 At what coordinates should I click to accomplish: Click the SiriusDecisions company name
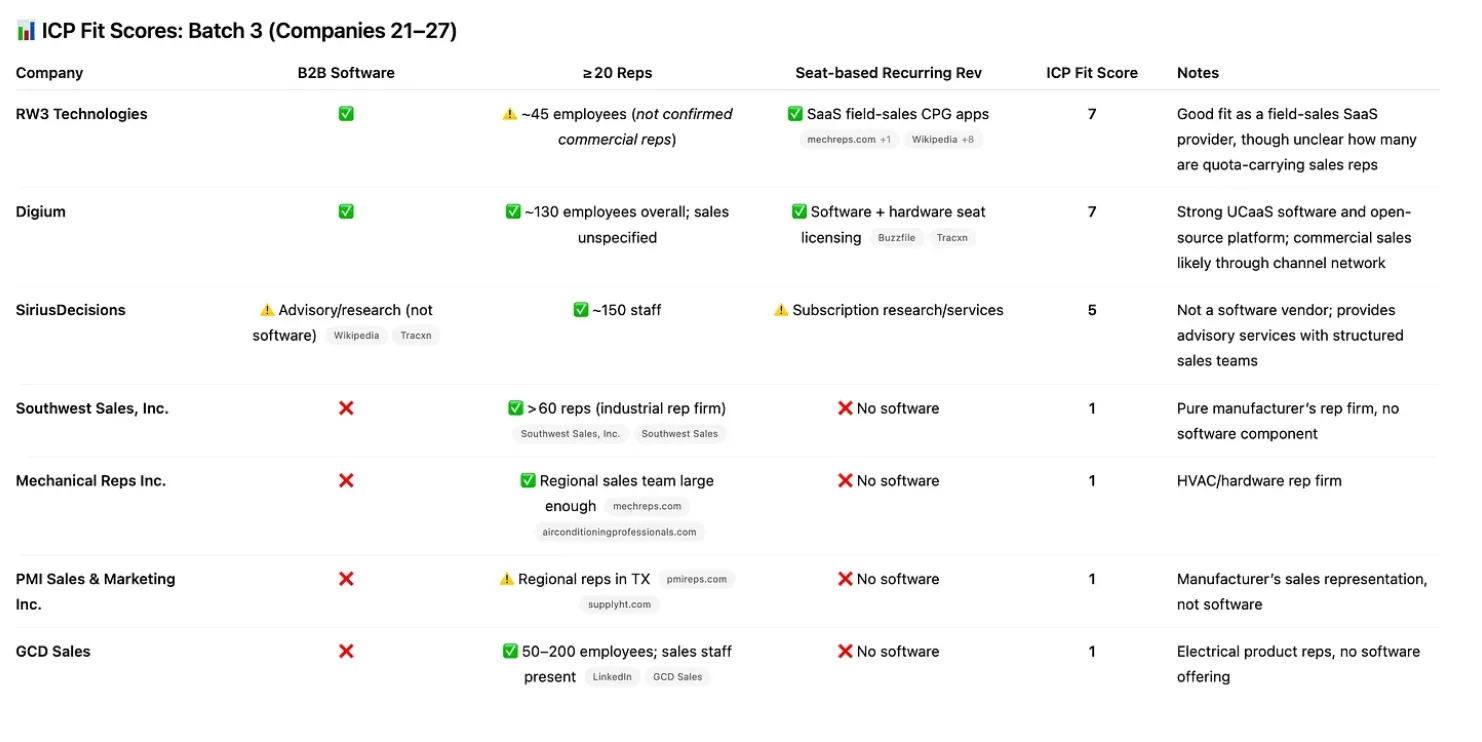tap(71, 310)
